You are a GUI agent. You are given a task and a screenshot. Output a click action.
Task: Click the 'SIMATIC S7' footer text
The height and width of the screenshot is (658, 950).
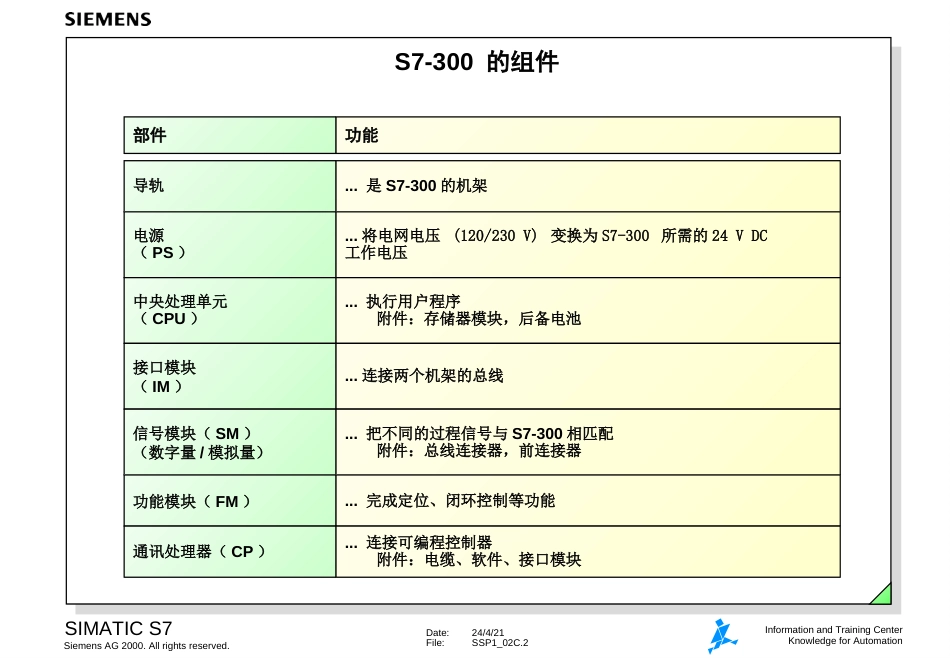pos(118,628)
